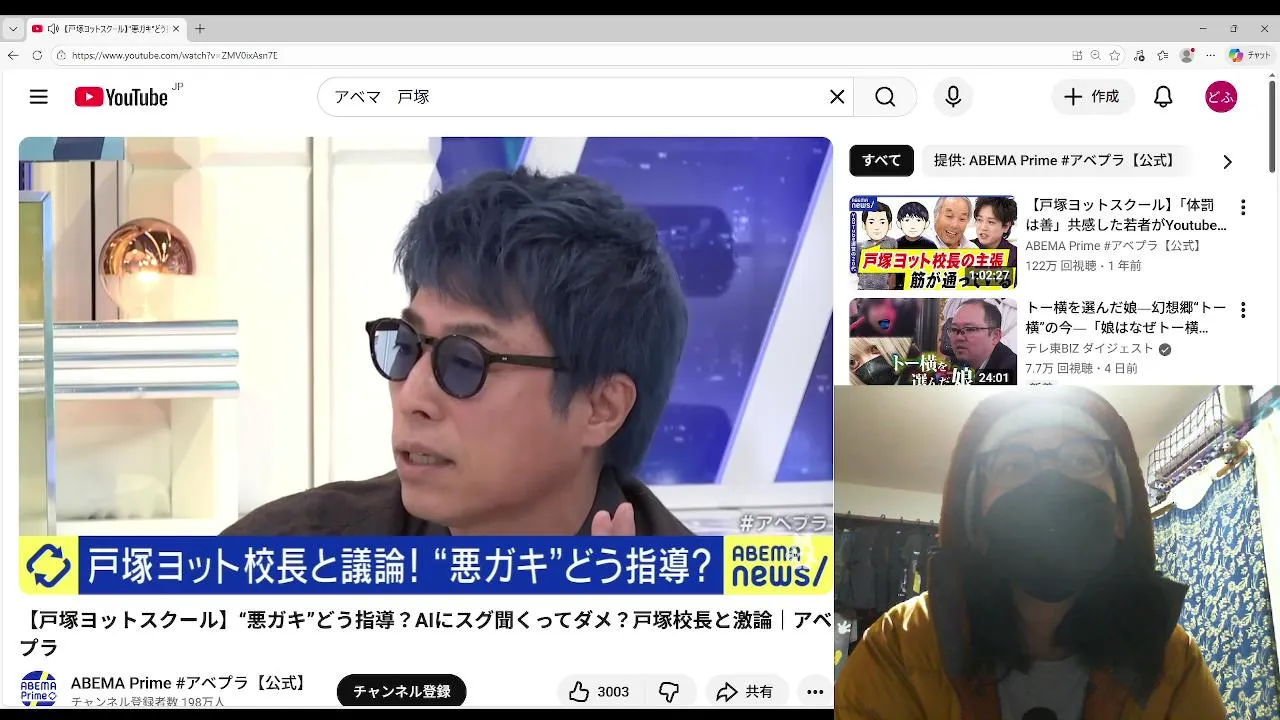Open トー横を選んだ娘 video title link
The height and width of the screenshot is (720, 1280).
tap(1126, 318)
